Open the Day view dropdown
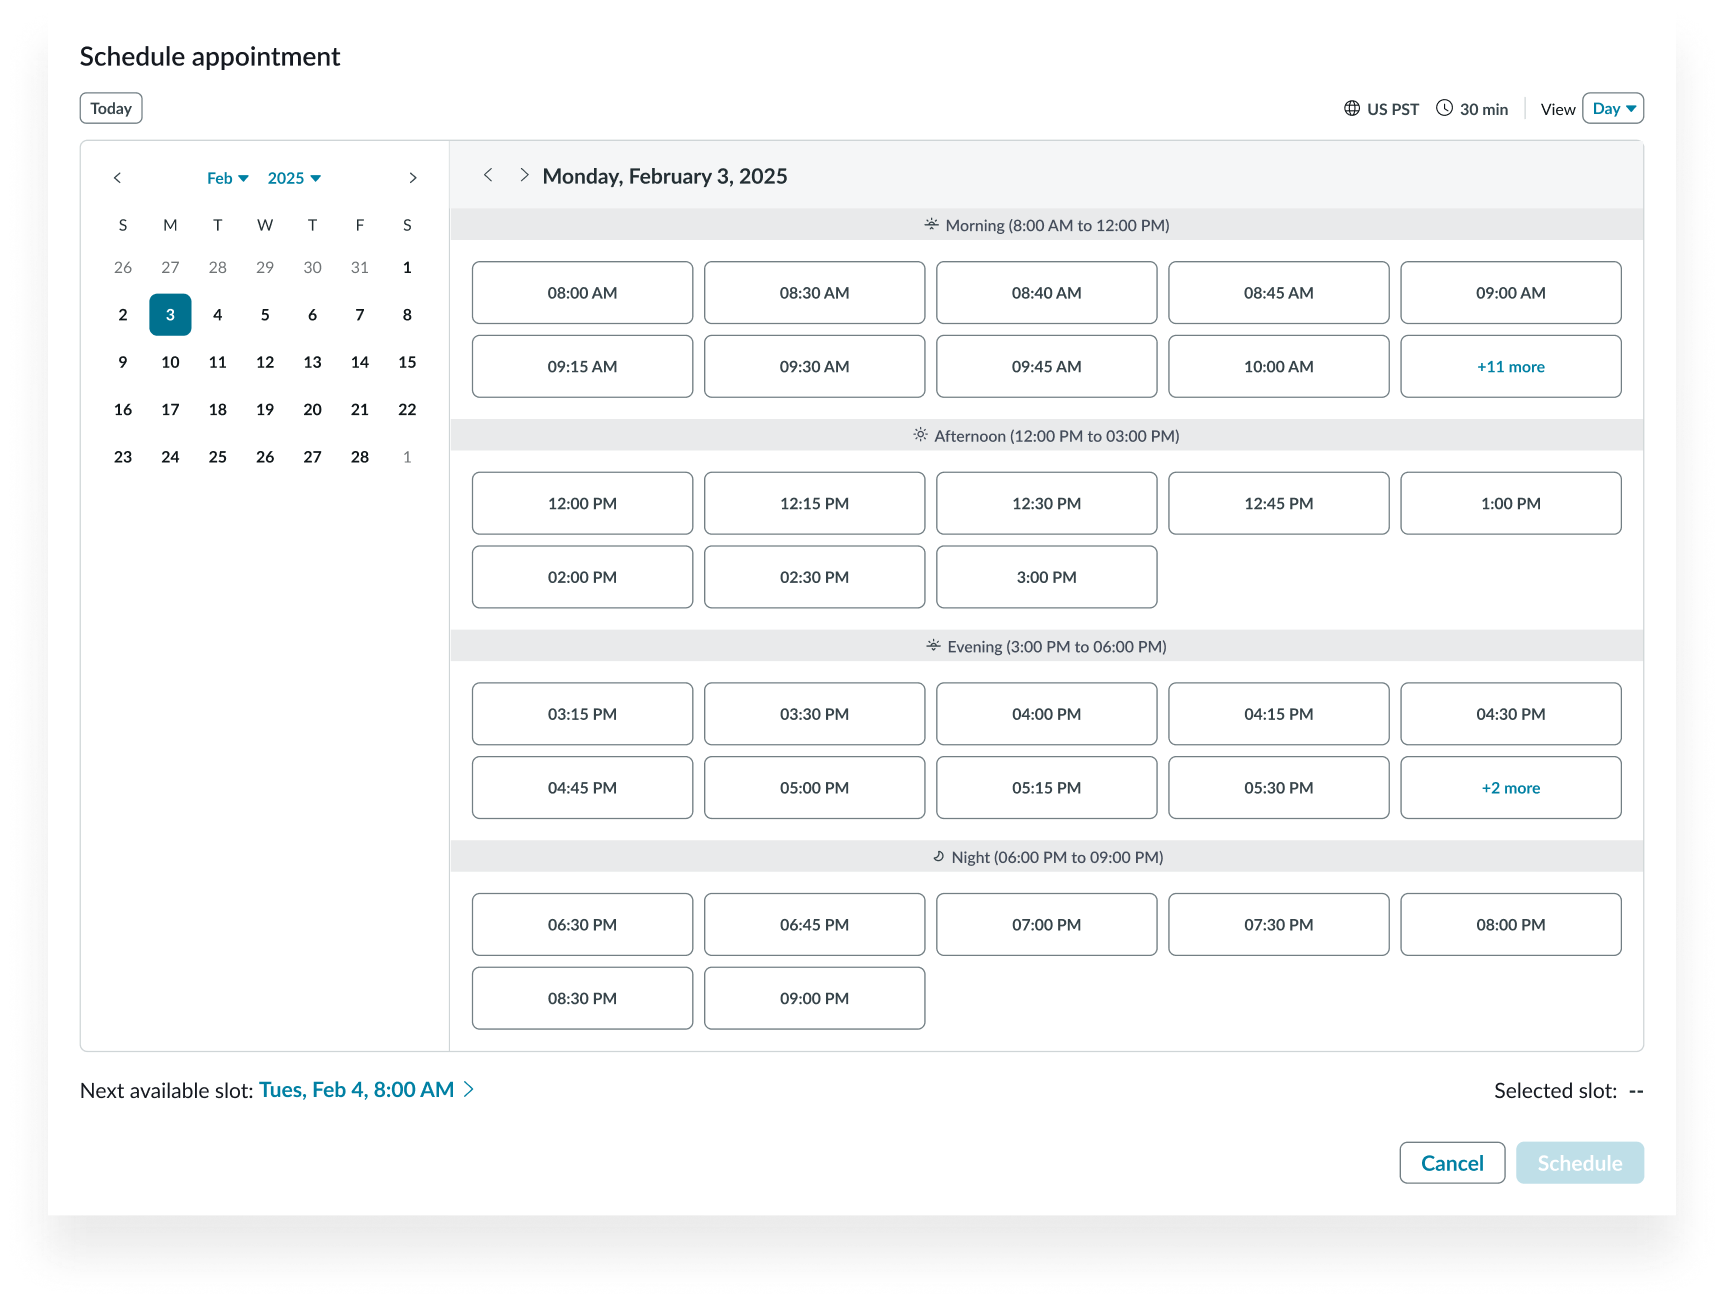This screenshot has height=1304, width=1724. (x=1612, y=108)
